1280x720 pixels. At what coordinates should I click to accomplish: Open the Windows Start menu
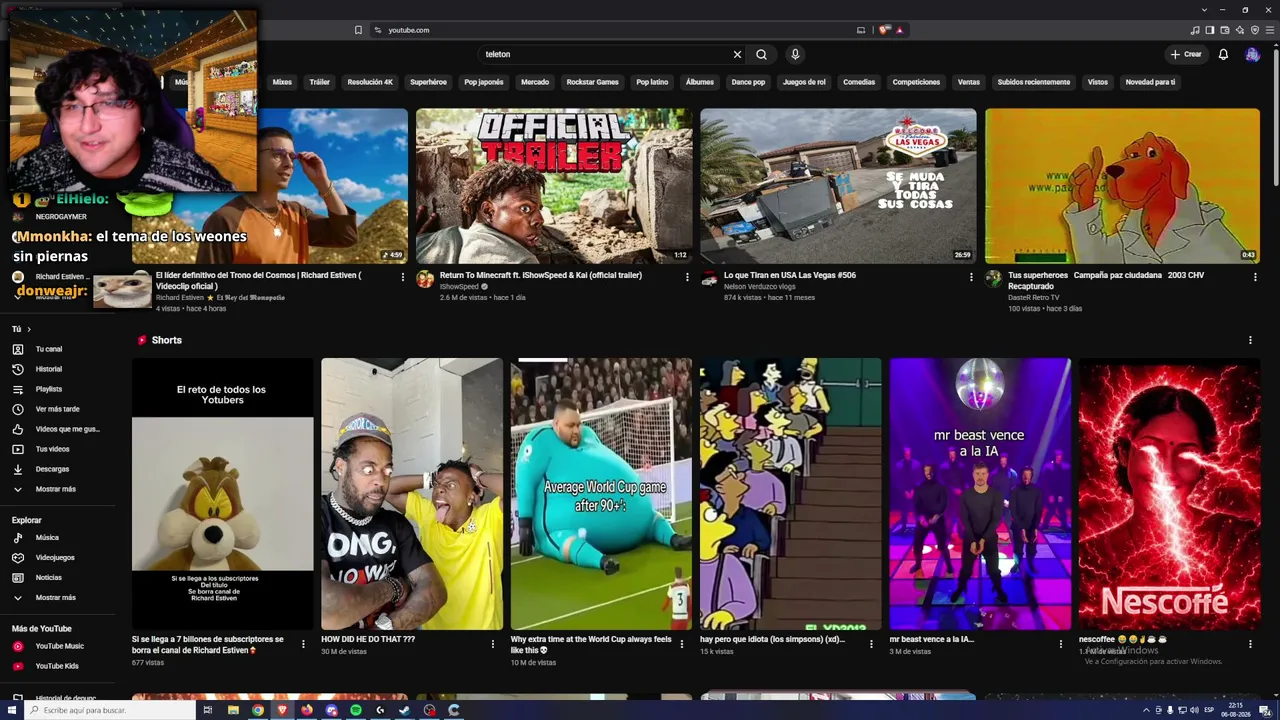[x=12, y=710]
